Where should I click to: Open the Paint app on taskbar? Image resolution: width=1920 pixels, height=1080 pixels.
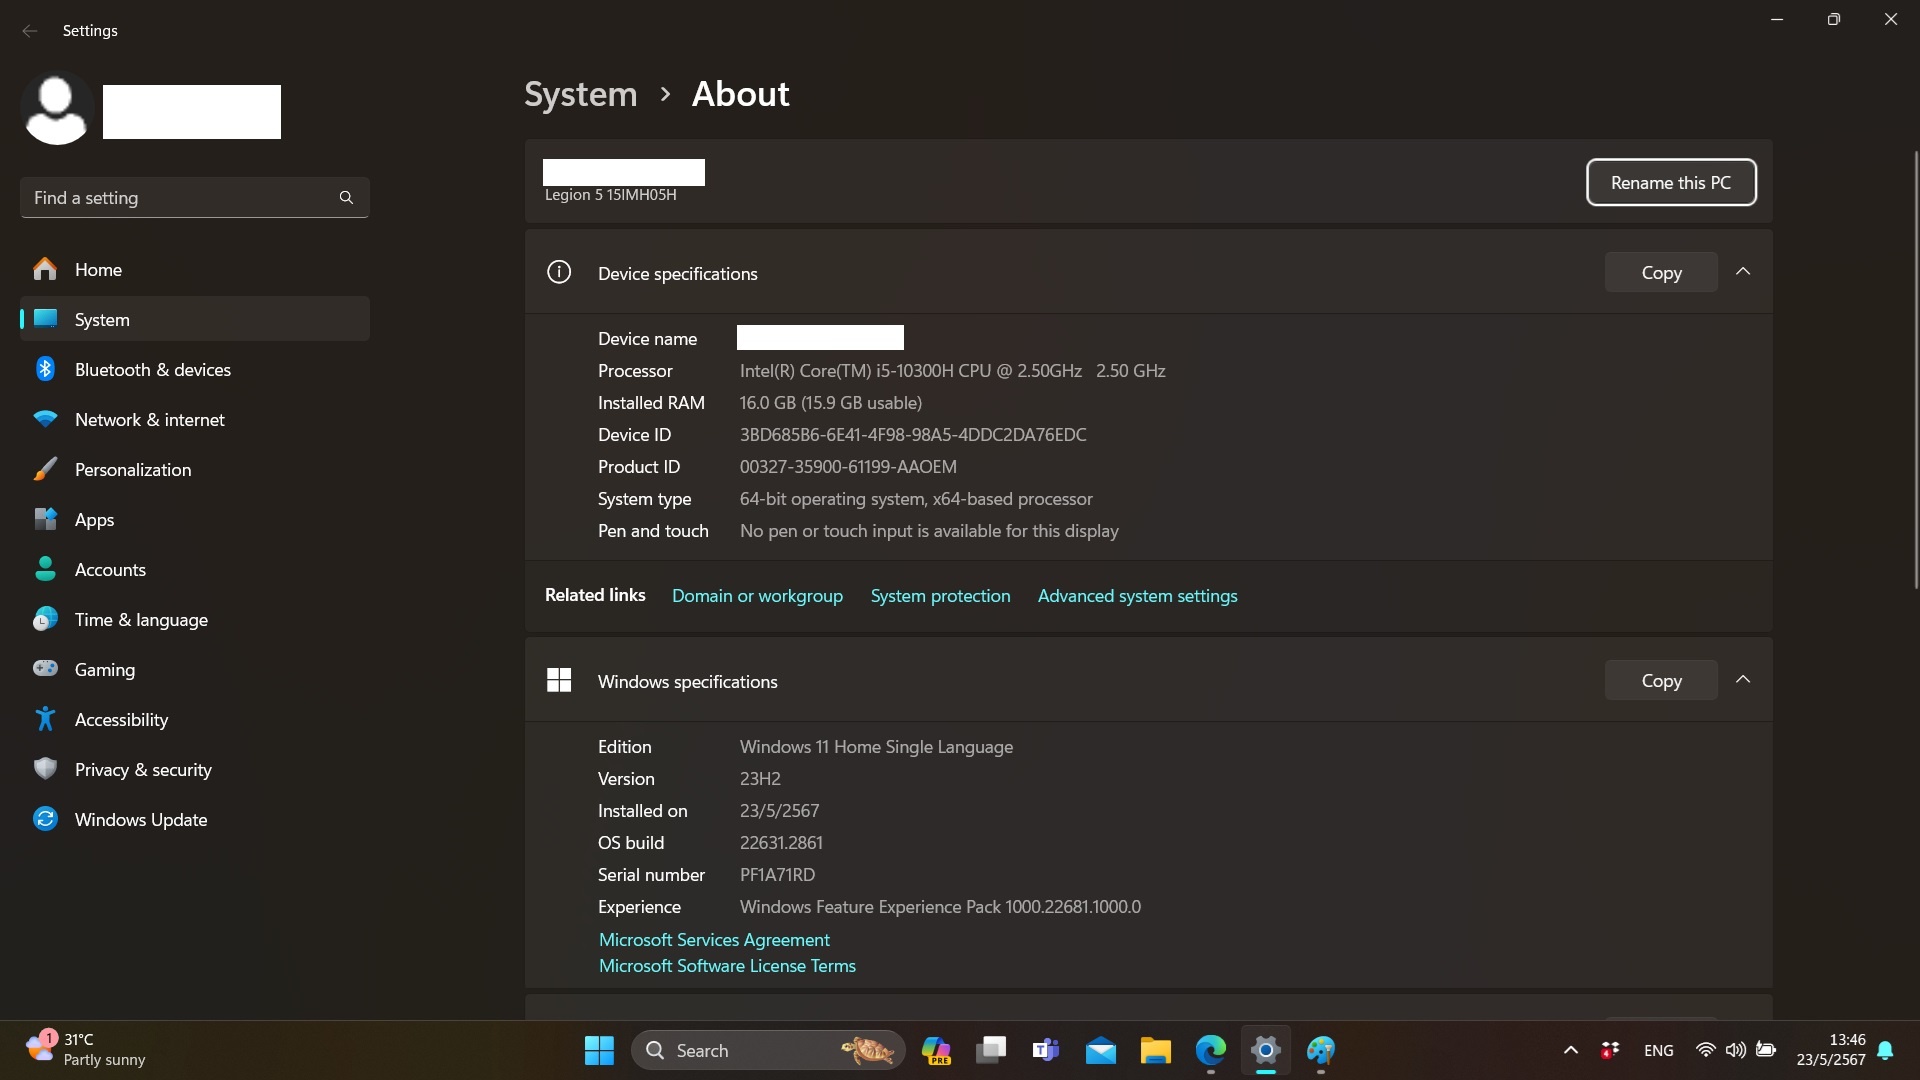pyautogui.click(x=1321, y=1050)
